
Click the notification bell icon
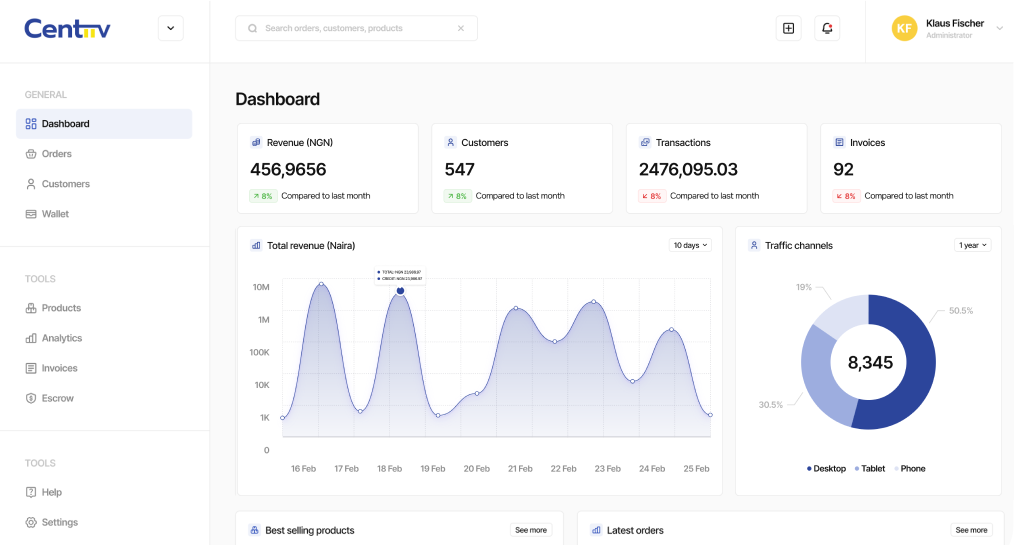click(827, 28)
